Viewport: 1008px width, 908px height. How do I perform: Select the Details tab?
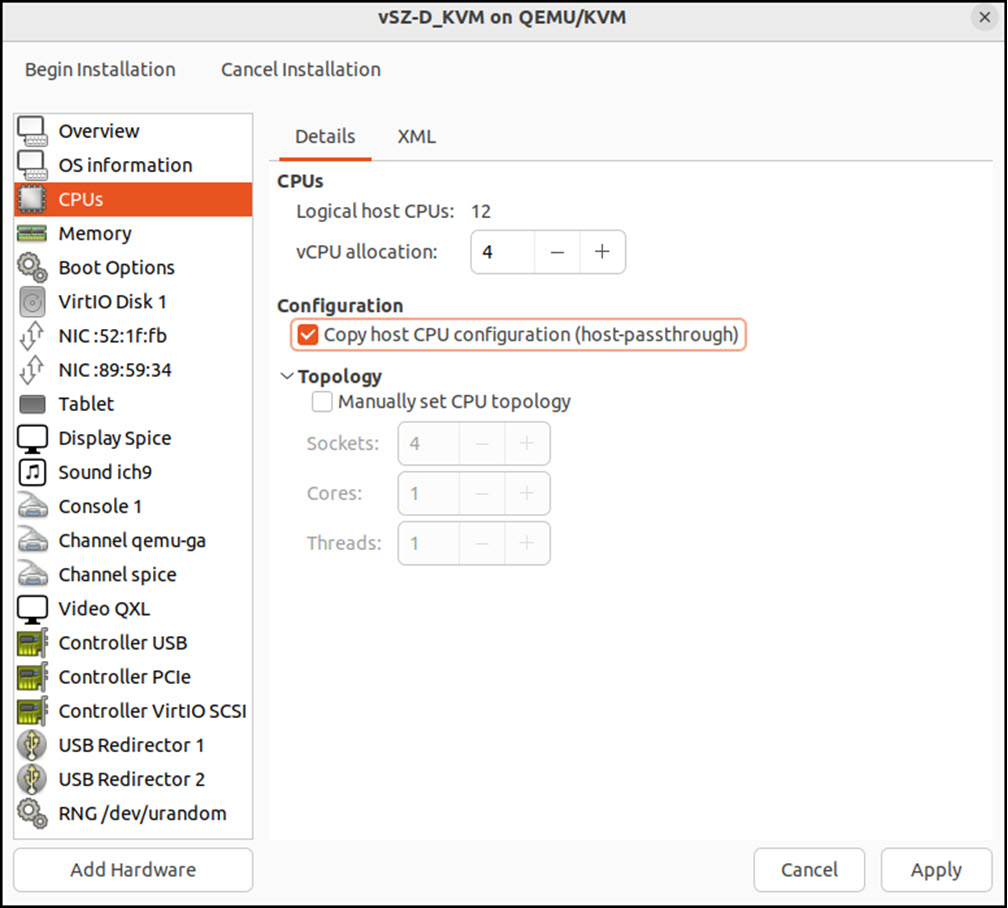325,136
